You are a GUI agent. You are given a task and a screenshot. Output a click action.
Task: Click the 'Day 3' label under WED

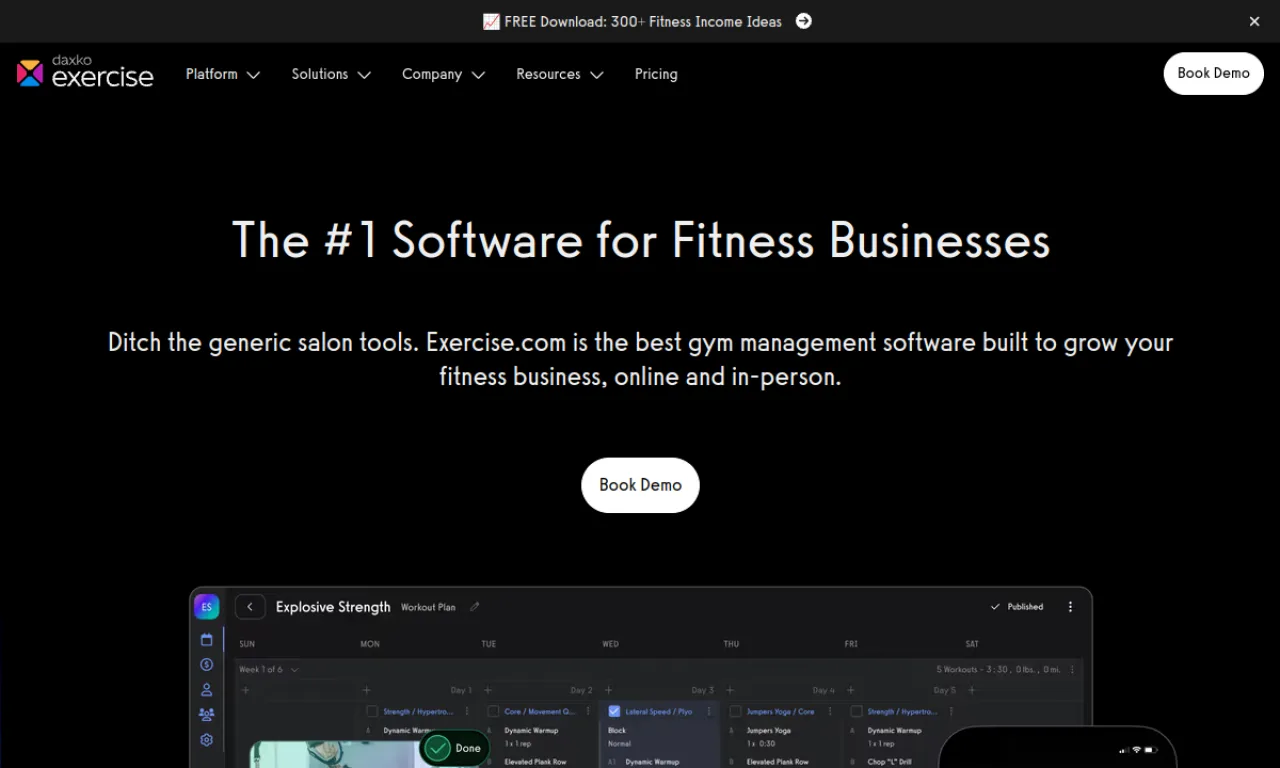pyautogui.click(x=703, y=690)
